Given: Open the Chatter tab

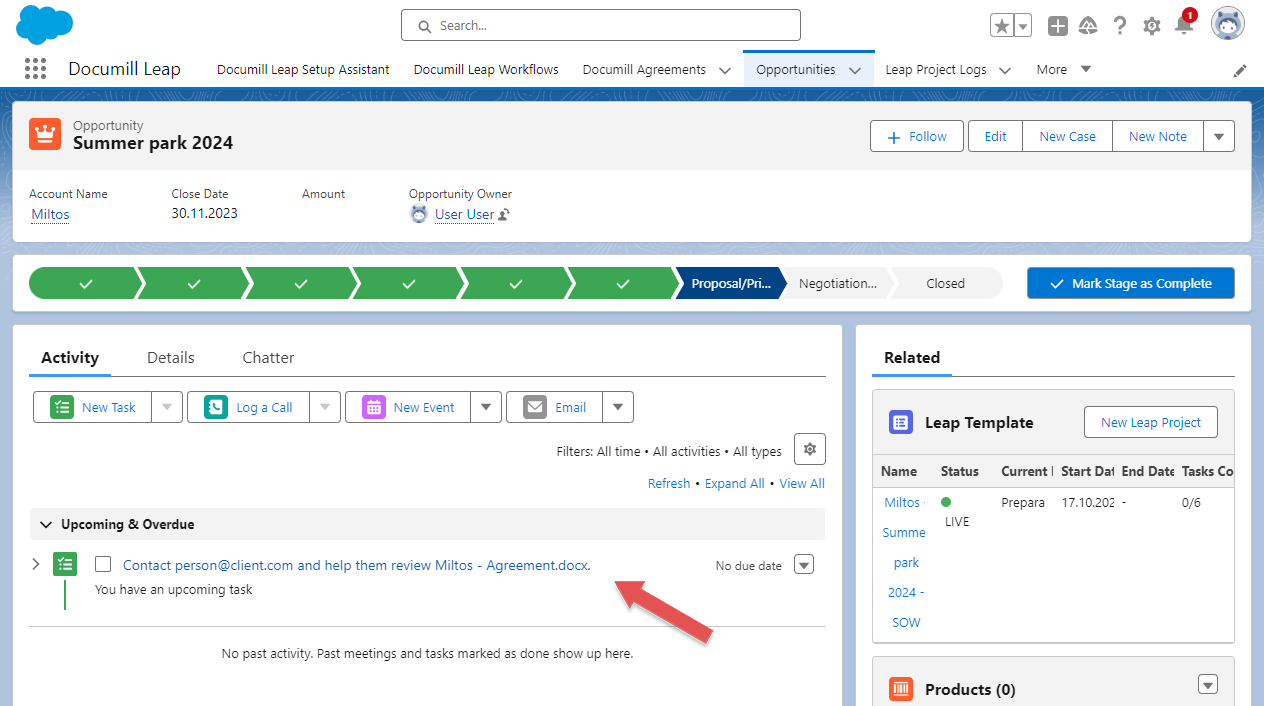Looking at the screenshot, I should [x=267, y=357].
